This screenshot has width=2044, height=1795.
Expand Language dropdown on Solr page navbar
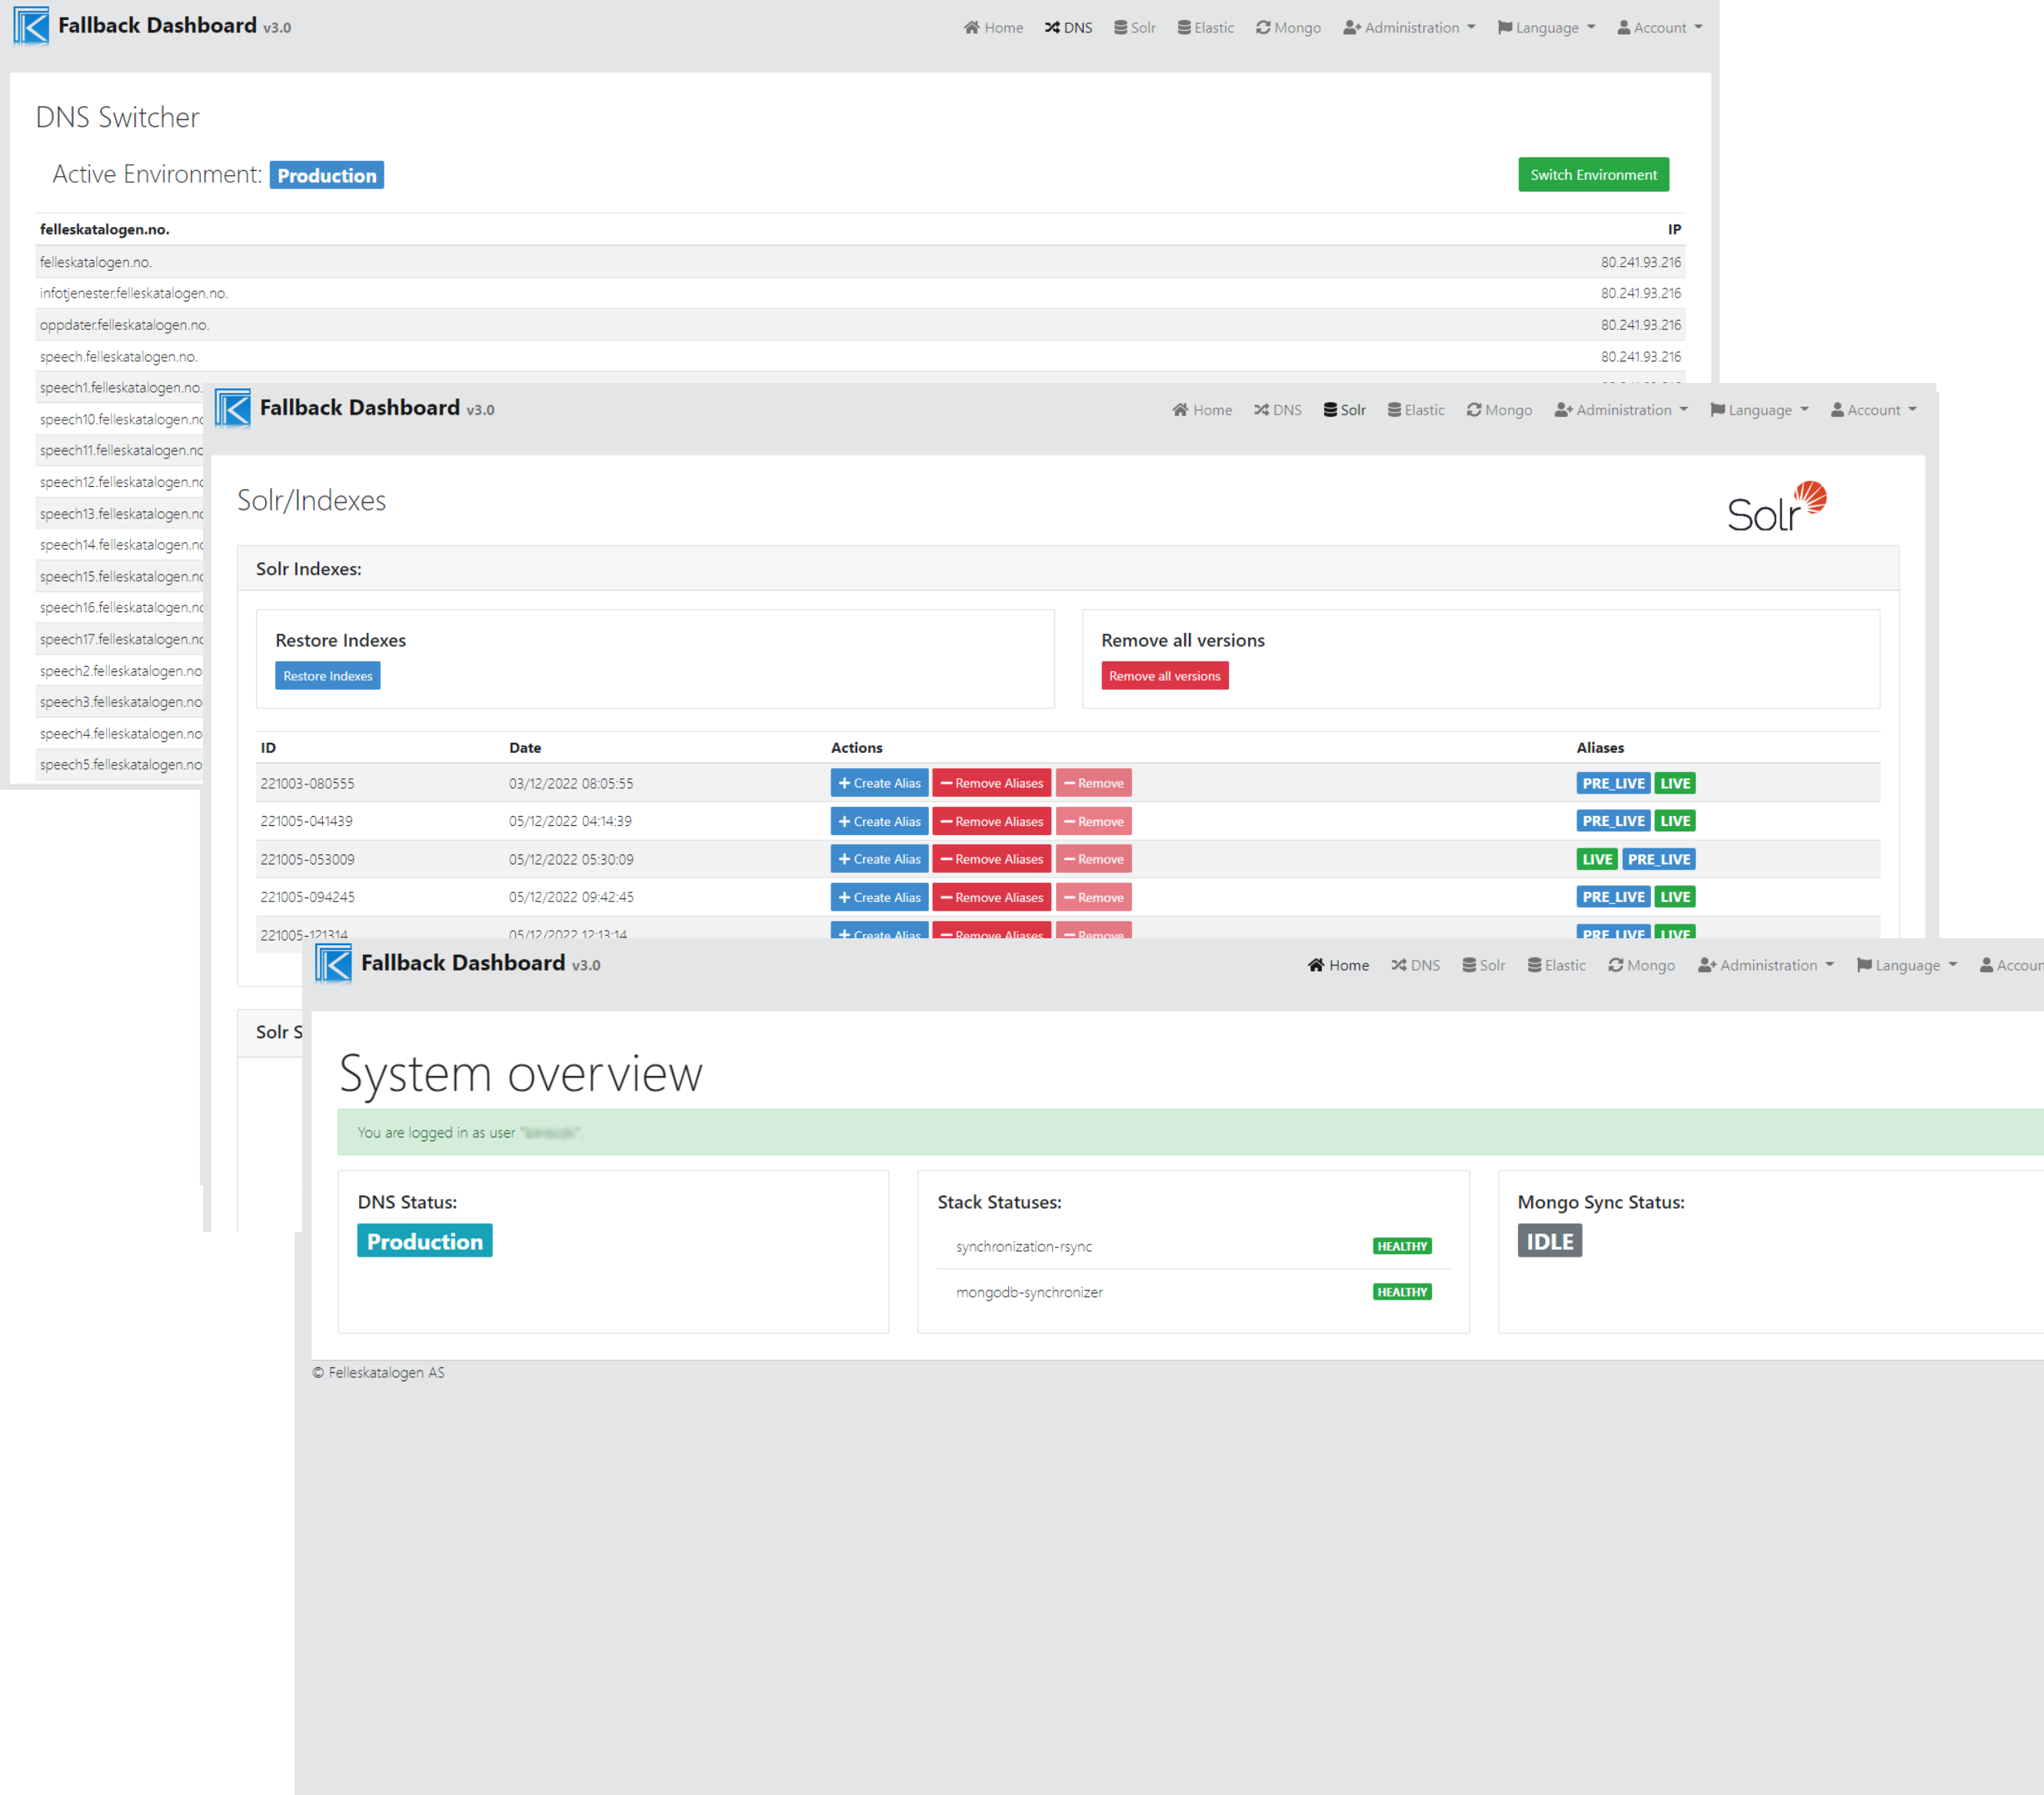1759,410
